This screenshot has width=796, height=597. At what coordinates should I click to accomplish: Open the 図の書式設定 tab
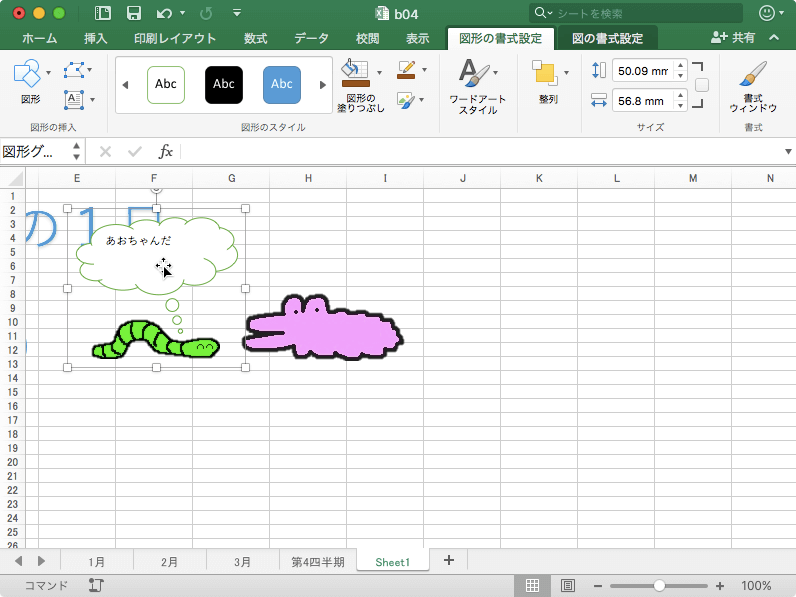[x=607, y=38]
